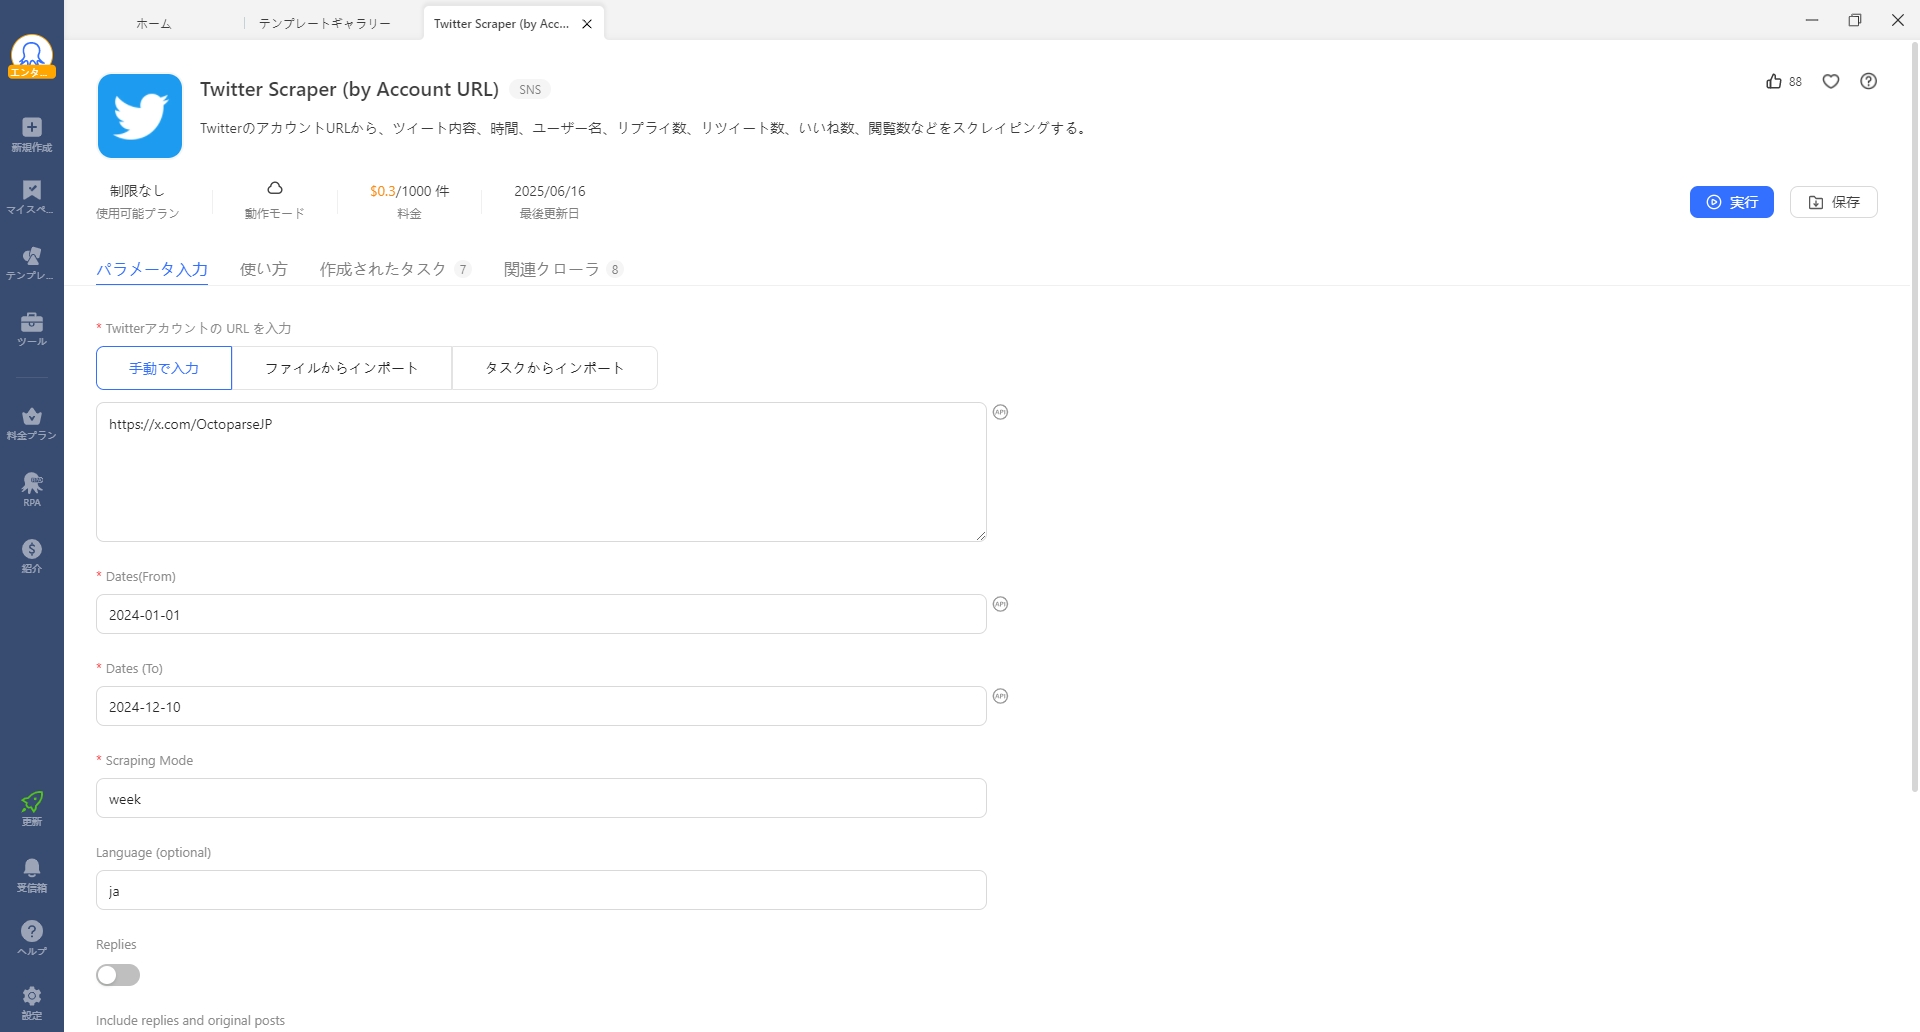Open the RPA sidebar icon
Viewport: 1920px width, 1032px height.
pos(32,490)
